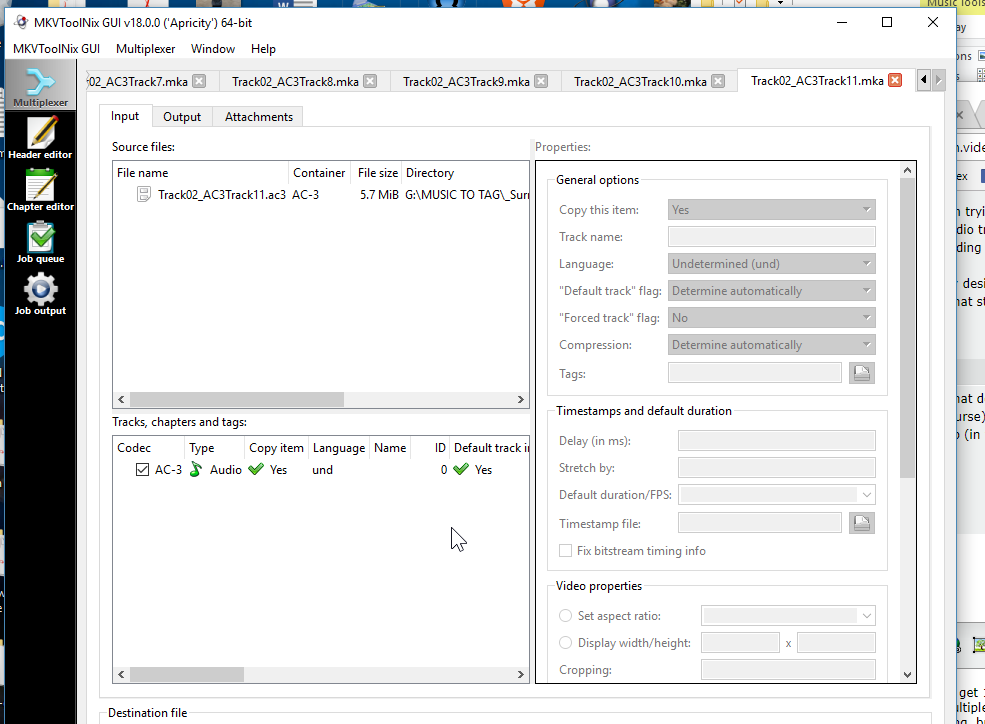Open the Multiplexer menu
The height and width of the screenshot is (724, 985).
(145, 49)
